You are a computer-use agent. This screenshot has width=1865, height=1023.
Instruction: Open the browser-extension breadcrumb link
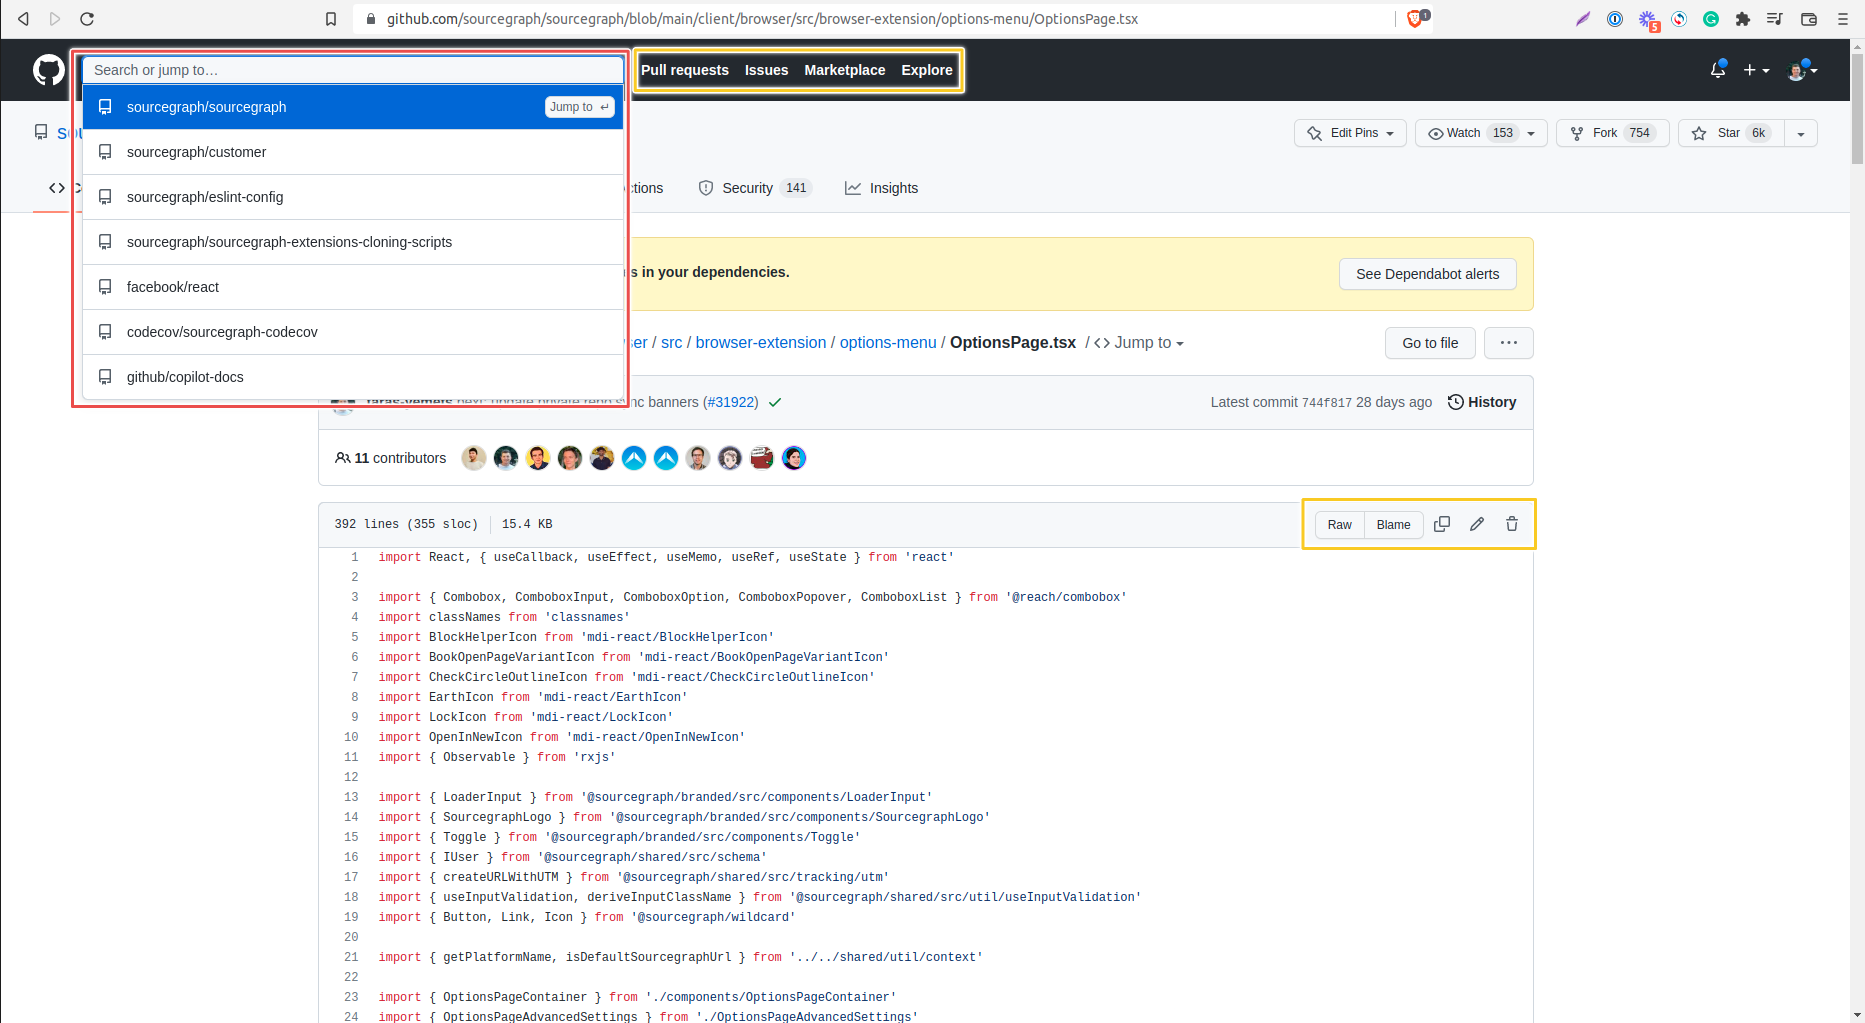pyautogui.click(x=761, y=343)
